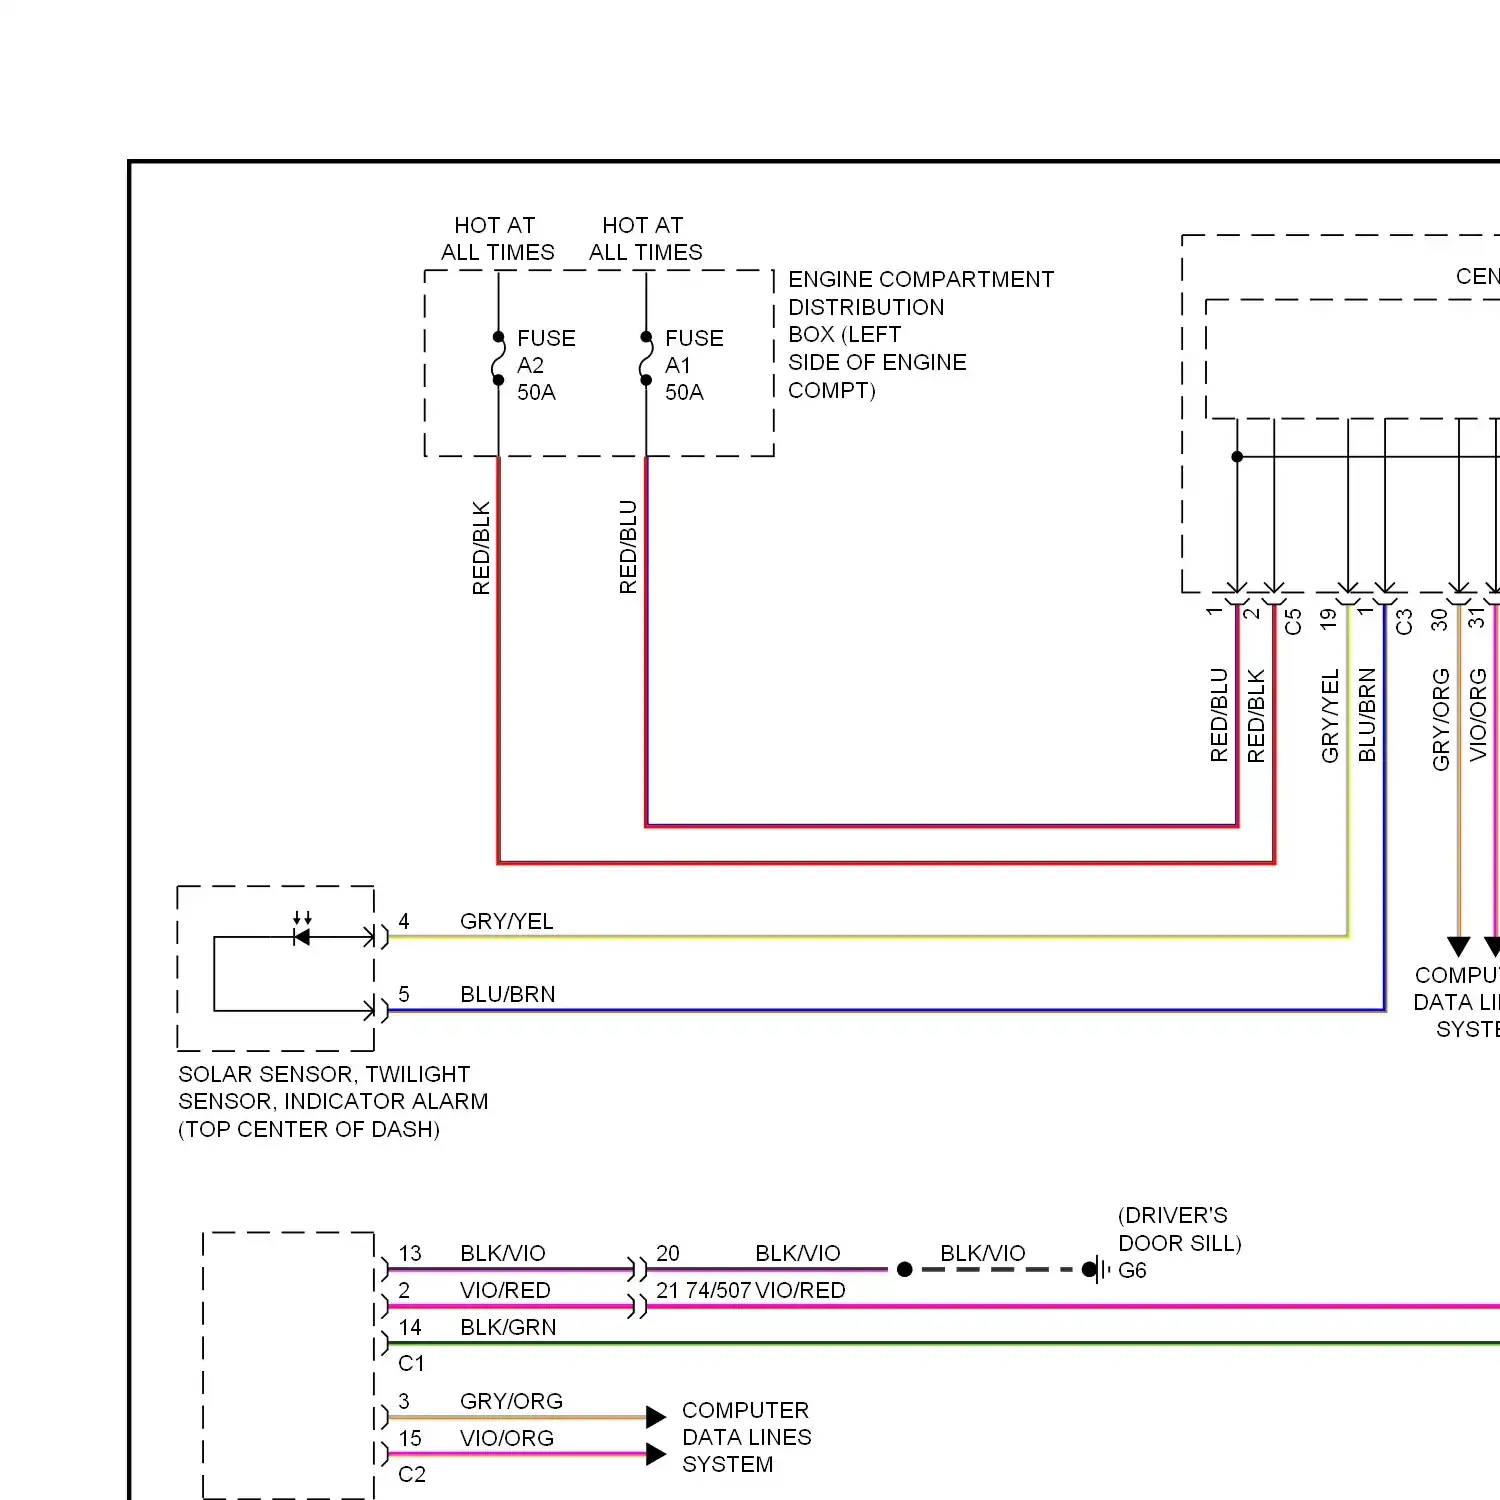This screenshot has height=1500, width=1500.
Task: Click pin number 5 on the solar sensor
Action: coord(404,994)
